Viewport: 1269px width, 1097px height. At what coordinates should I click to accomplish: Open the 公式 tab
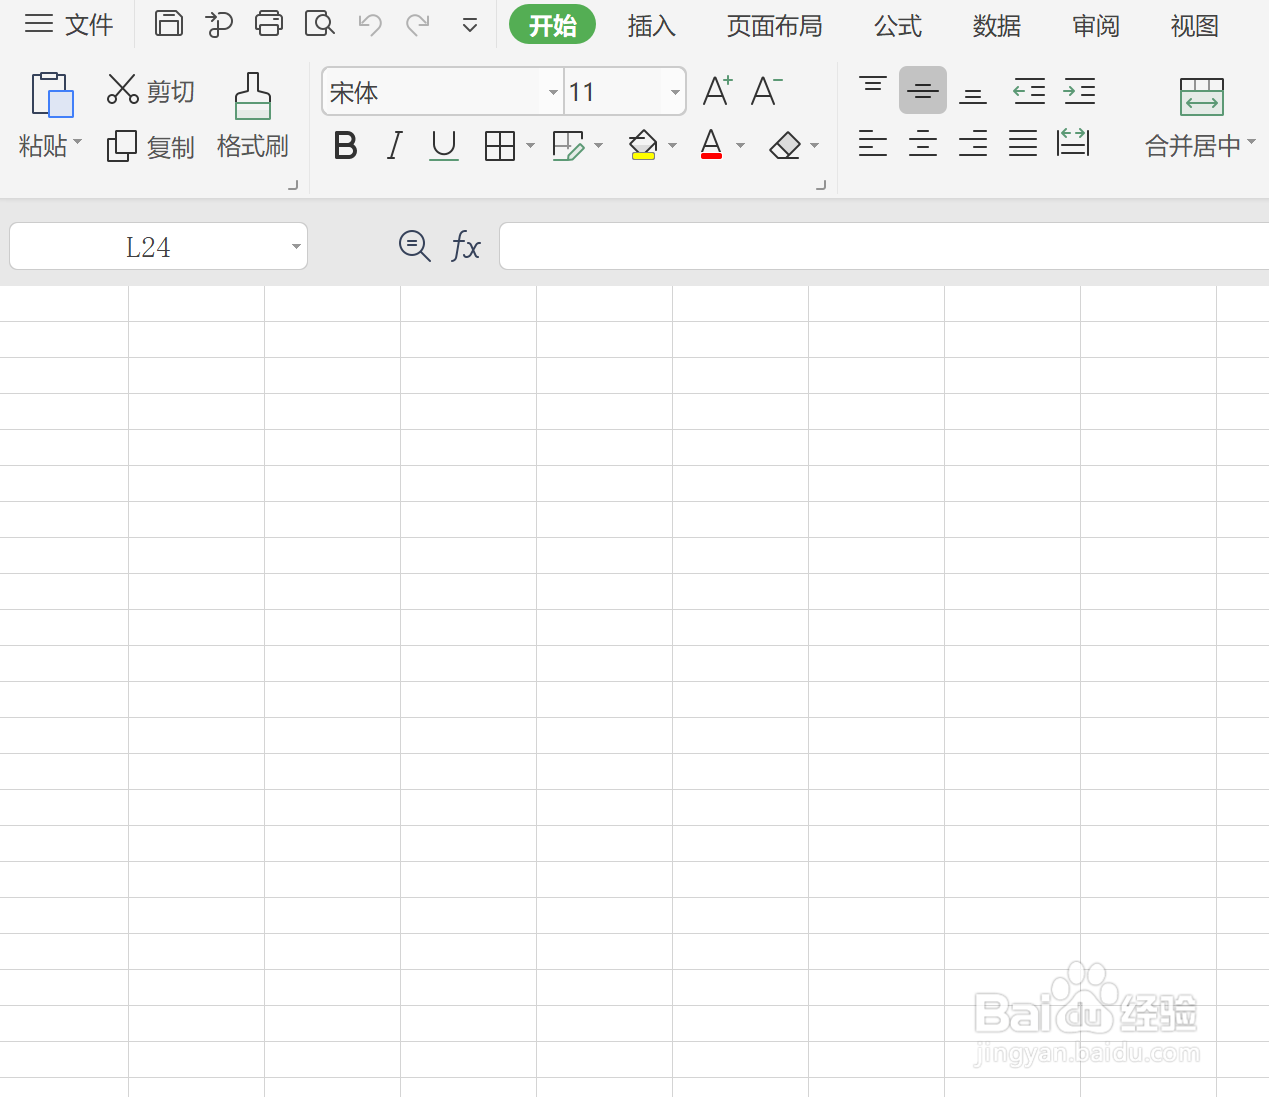click(898, 26)
